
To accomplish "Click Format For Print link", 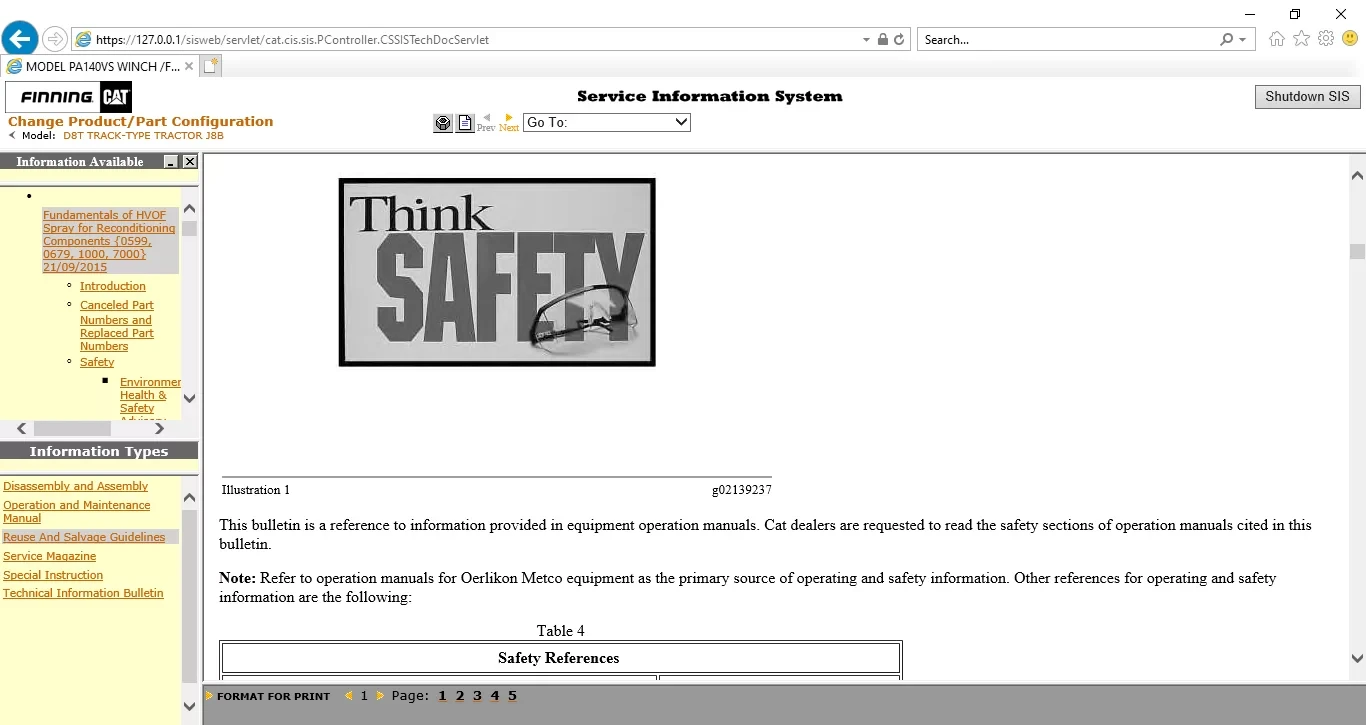I will [272, 696].
